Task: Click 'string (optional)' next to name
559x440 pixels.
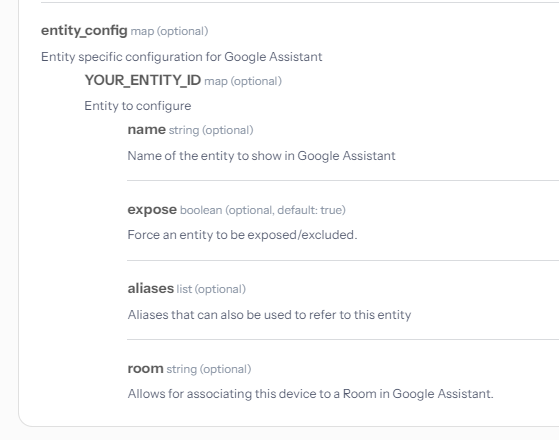Action: (211, 130)
